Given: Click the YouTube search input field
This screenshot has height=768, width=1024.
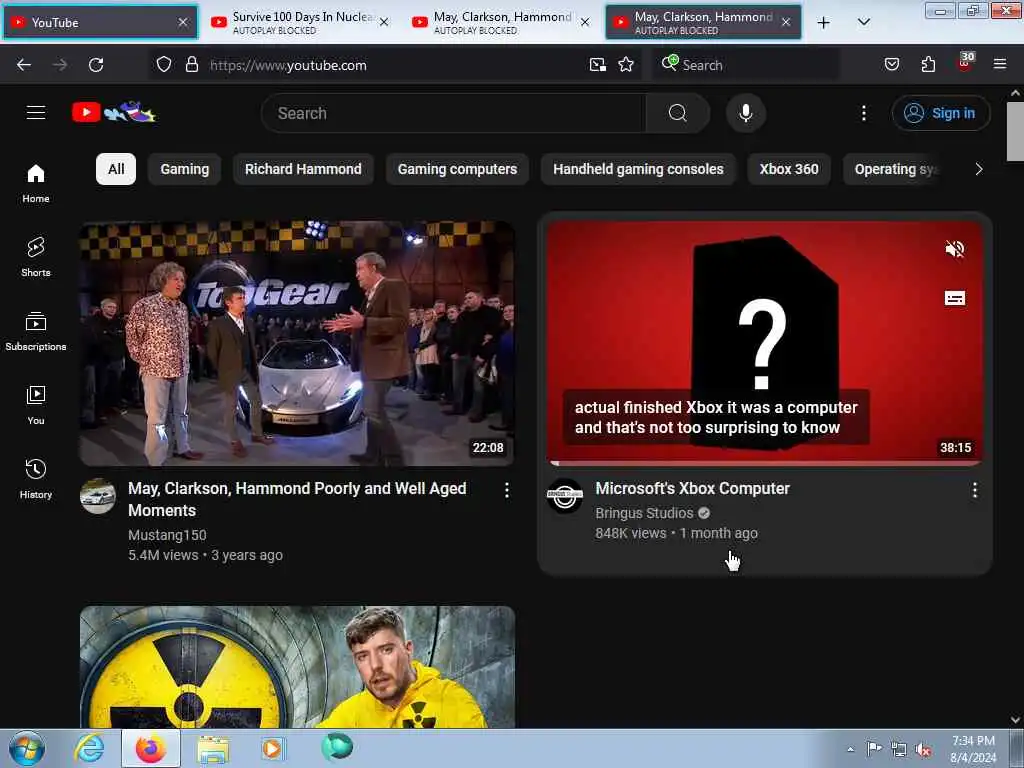Looking at the screenshot, I should pyautogui.click(x=453, y=113).
